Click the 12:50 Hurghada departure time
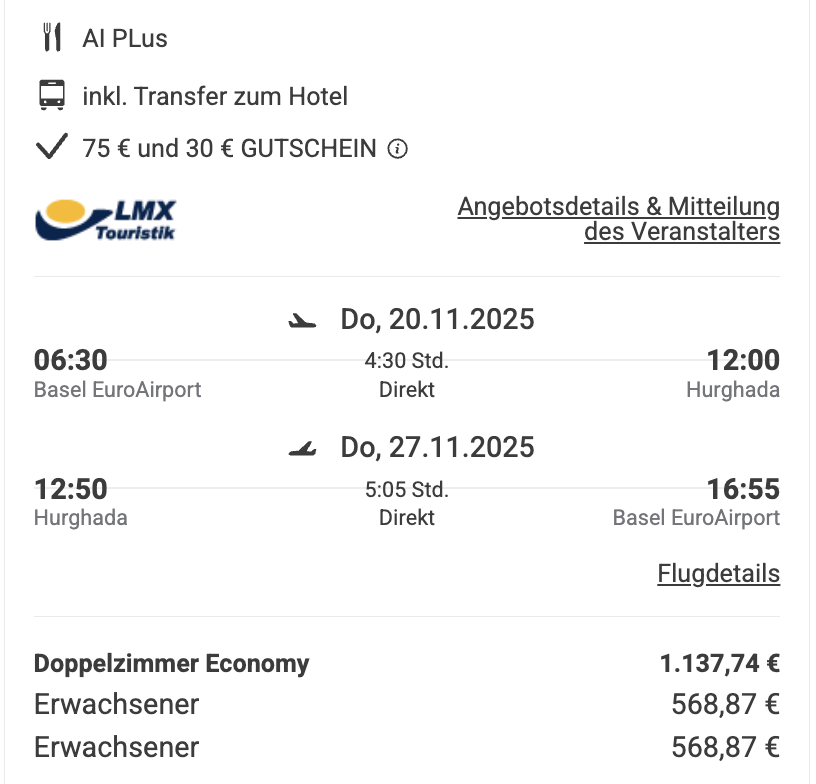 pyautogui.click(x=71, y=489)
